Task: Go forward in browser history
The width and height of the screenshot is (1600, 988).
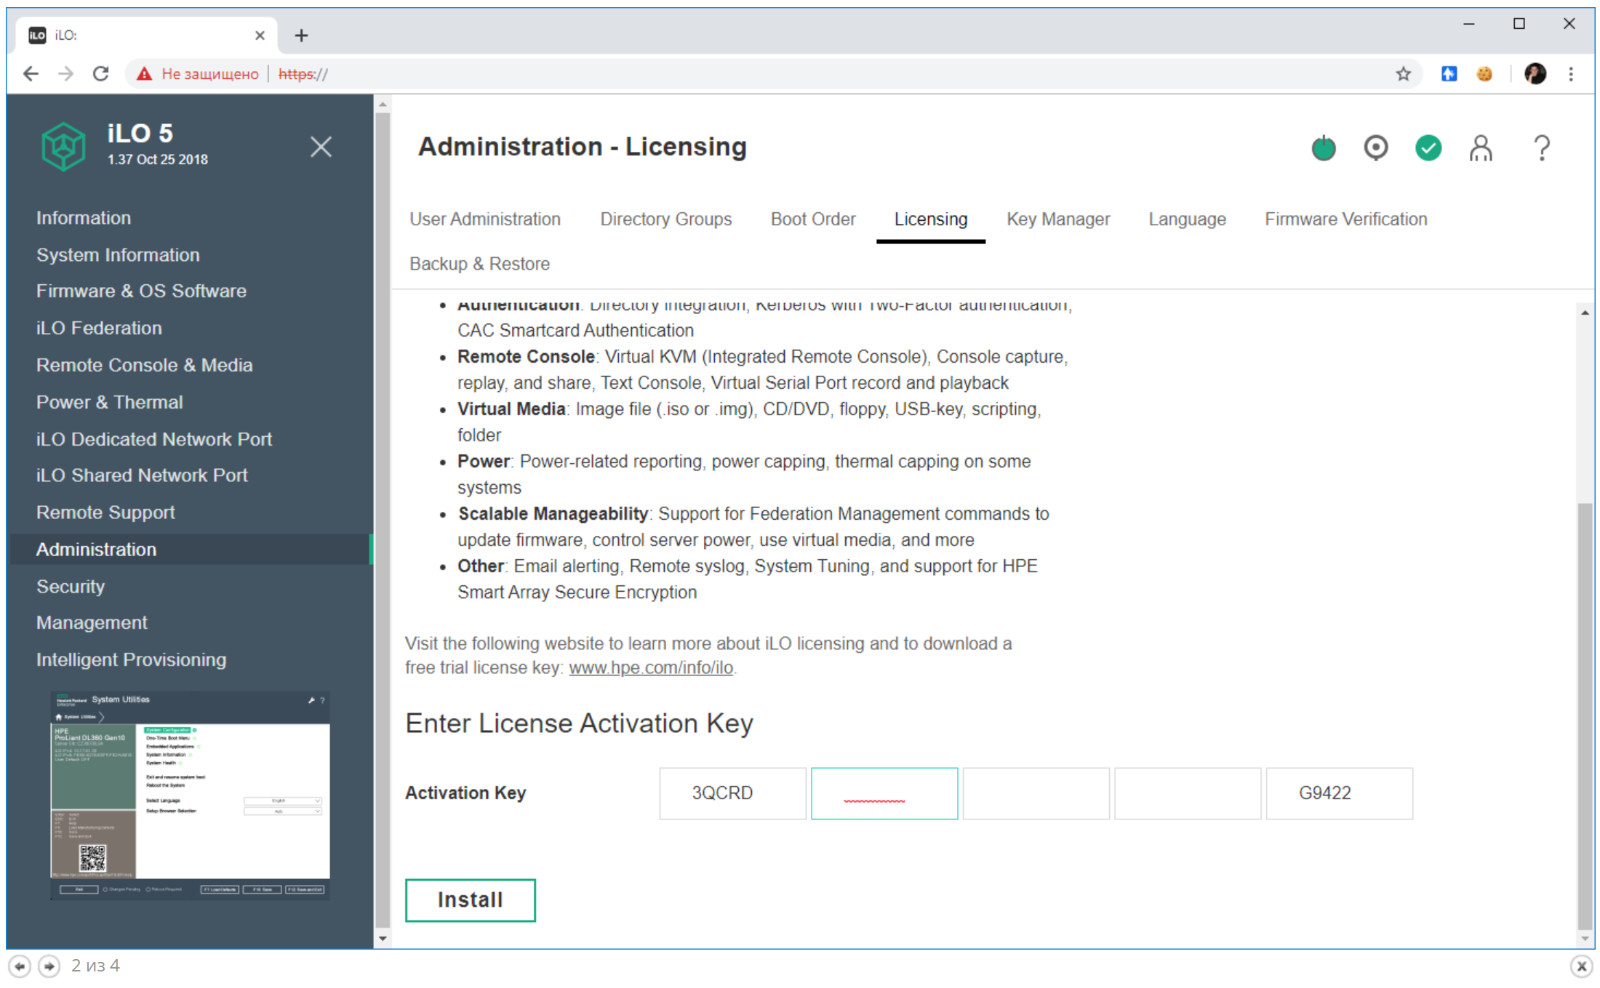Action: [66, 74]
